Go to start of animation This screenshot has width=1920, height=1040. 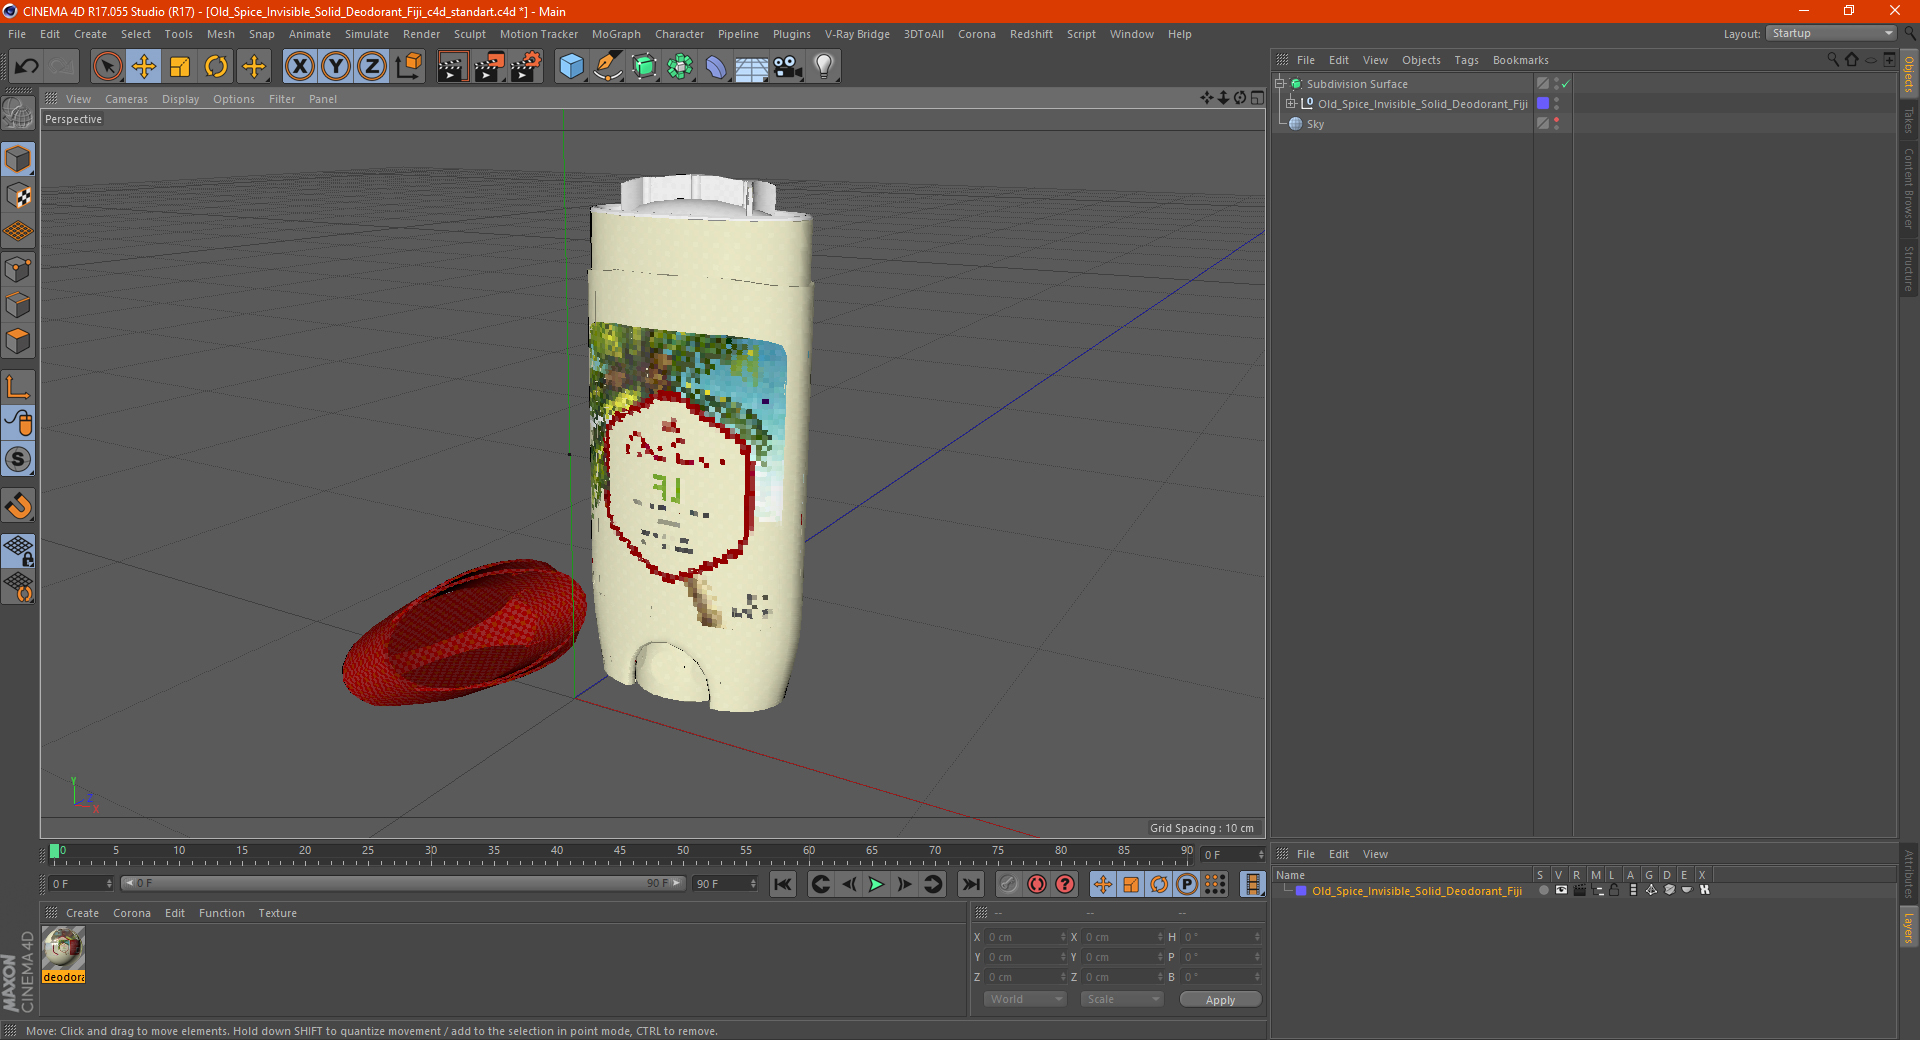pyautogui.click(x=783, y=884)
